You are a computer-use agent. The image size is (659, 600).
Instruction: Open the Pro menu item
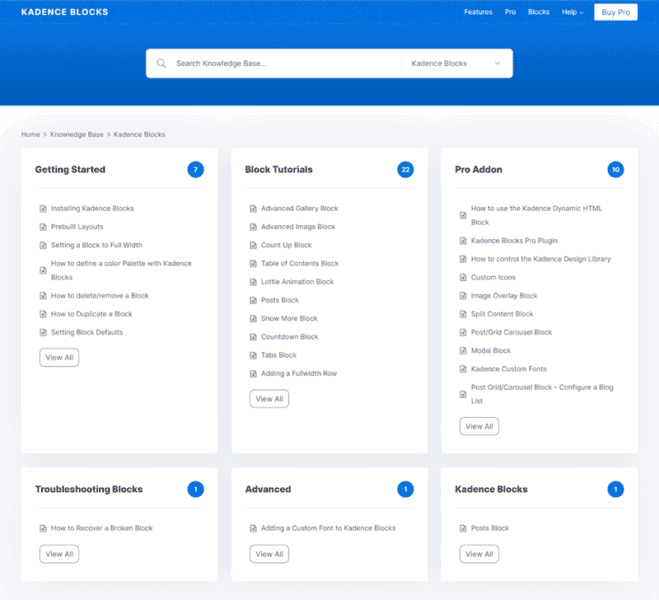coord(510,12)
